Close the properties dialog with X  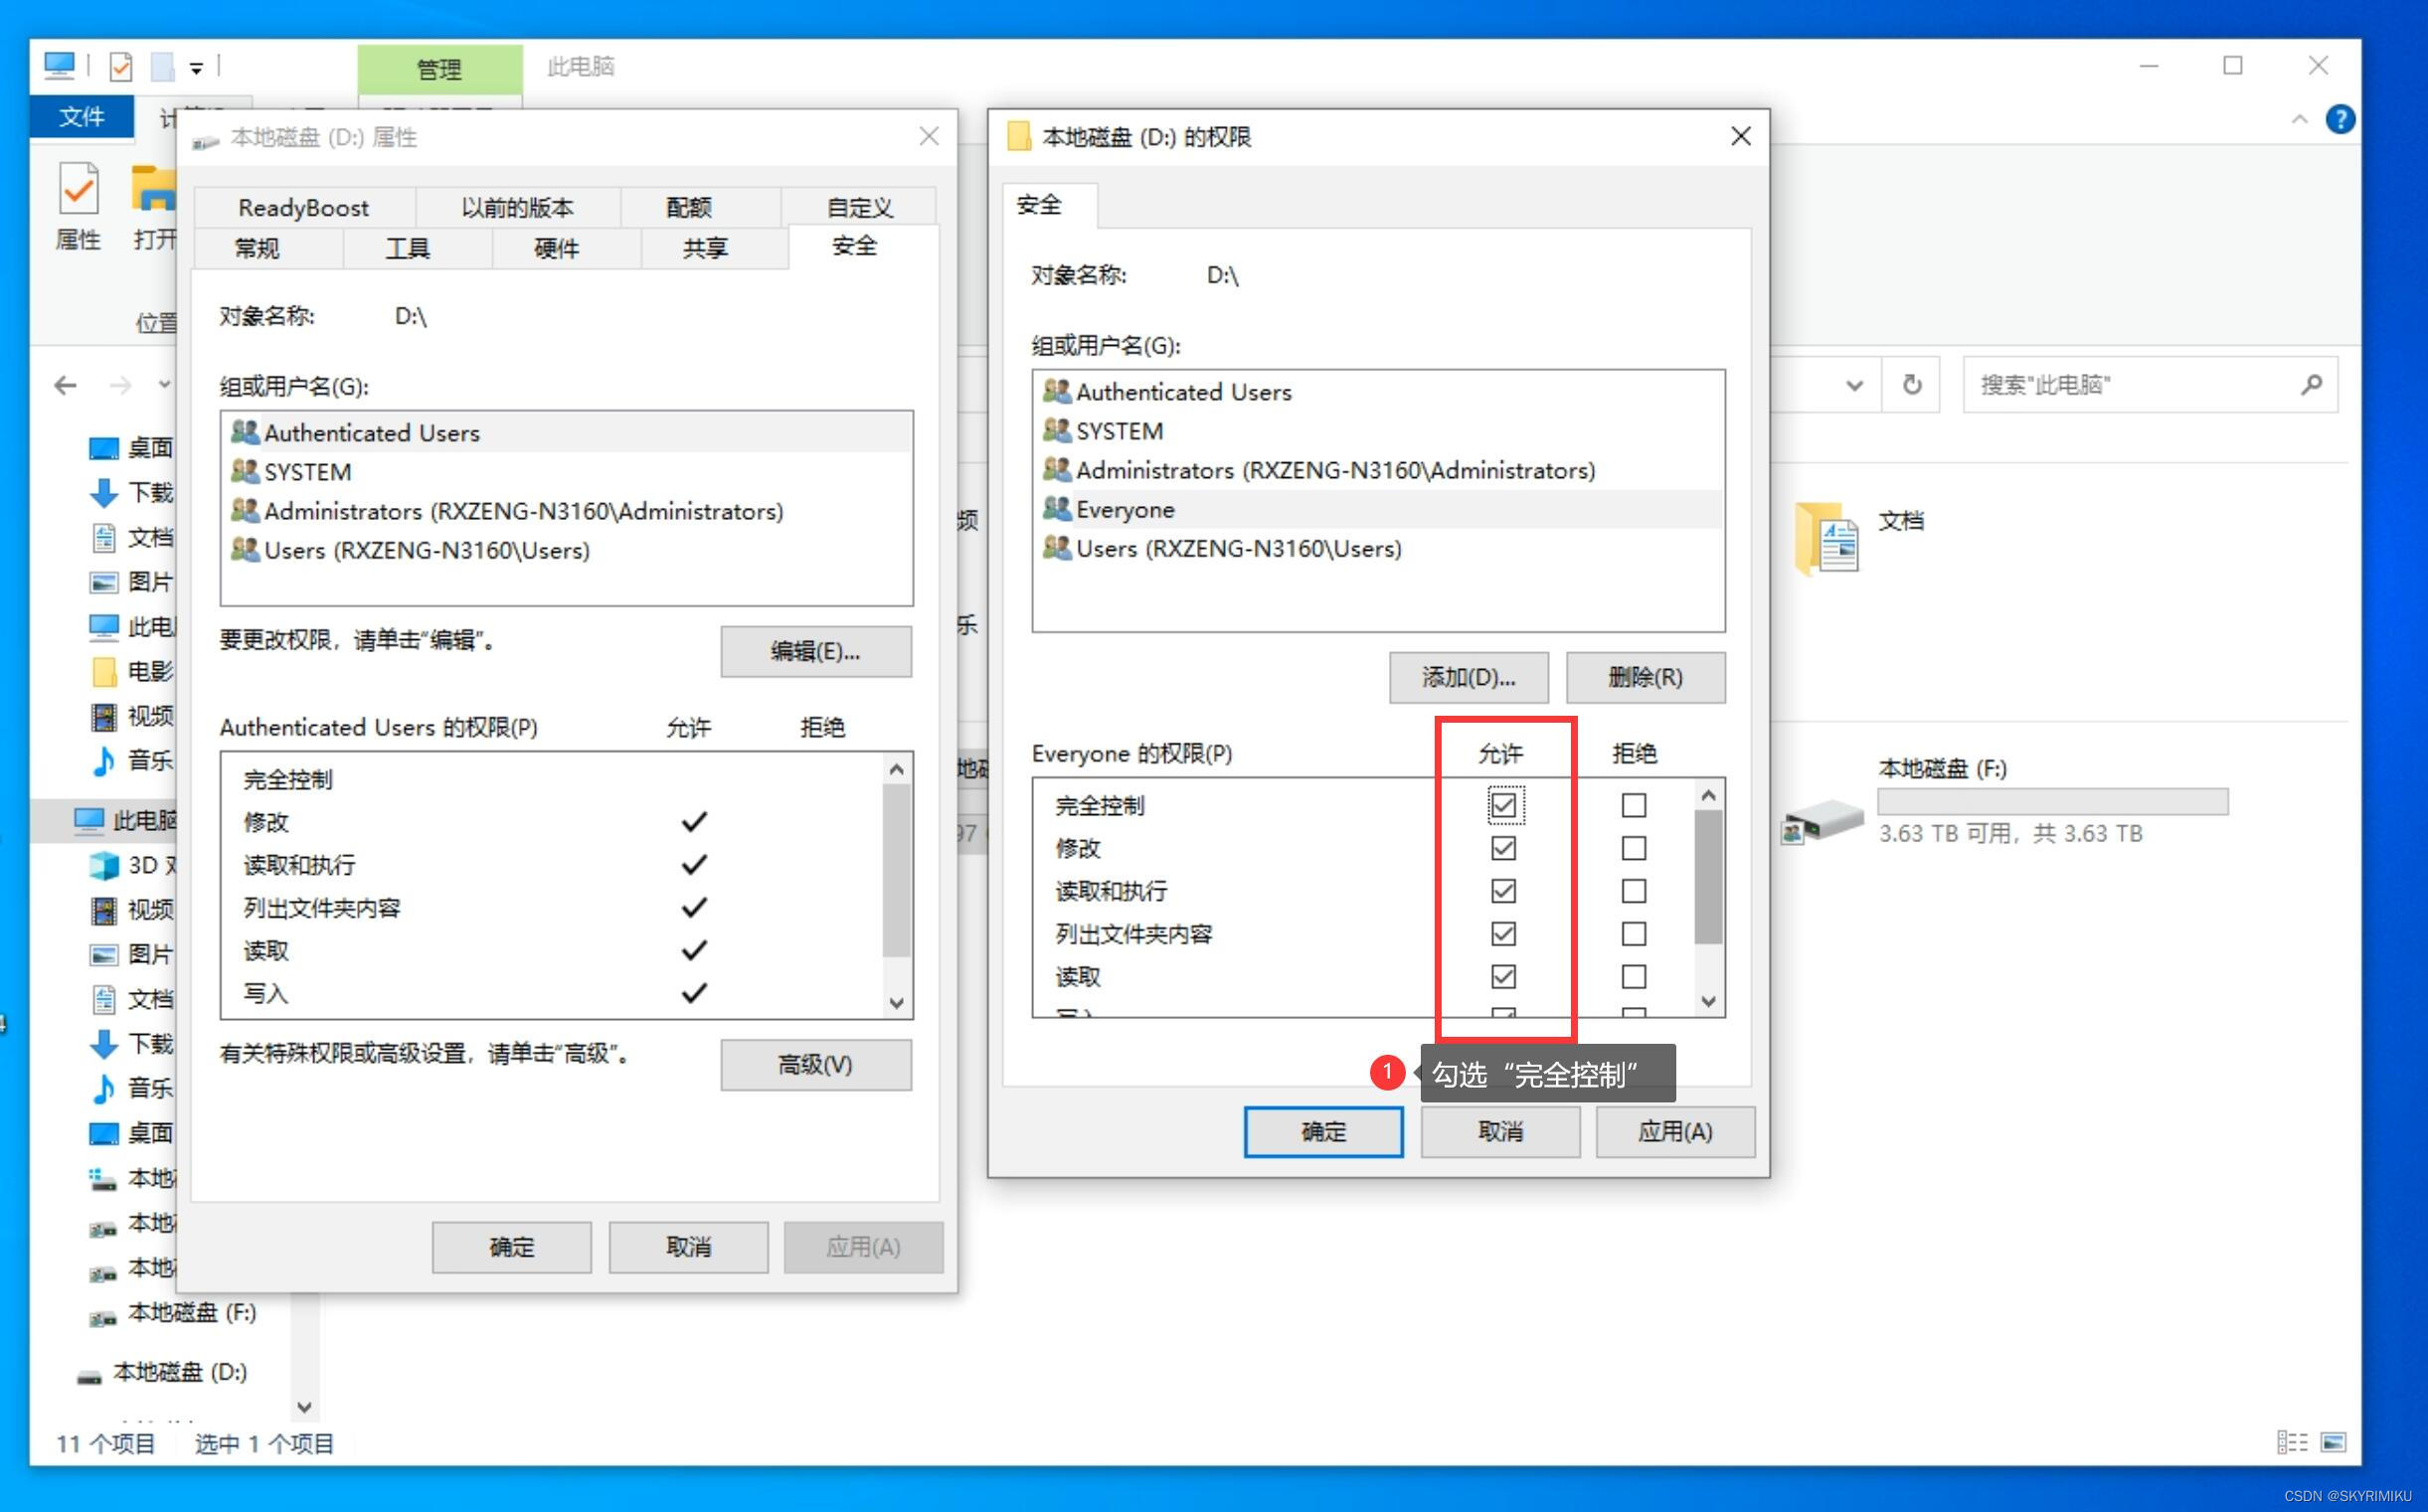[929, 136]
